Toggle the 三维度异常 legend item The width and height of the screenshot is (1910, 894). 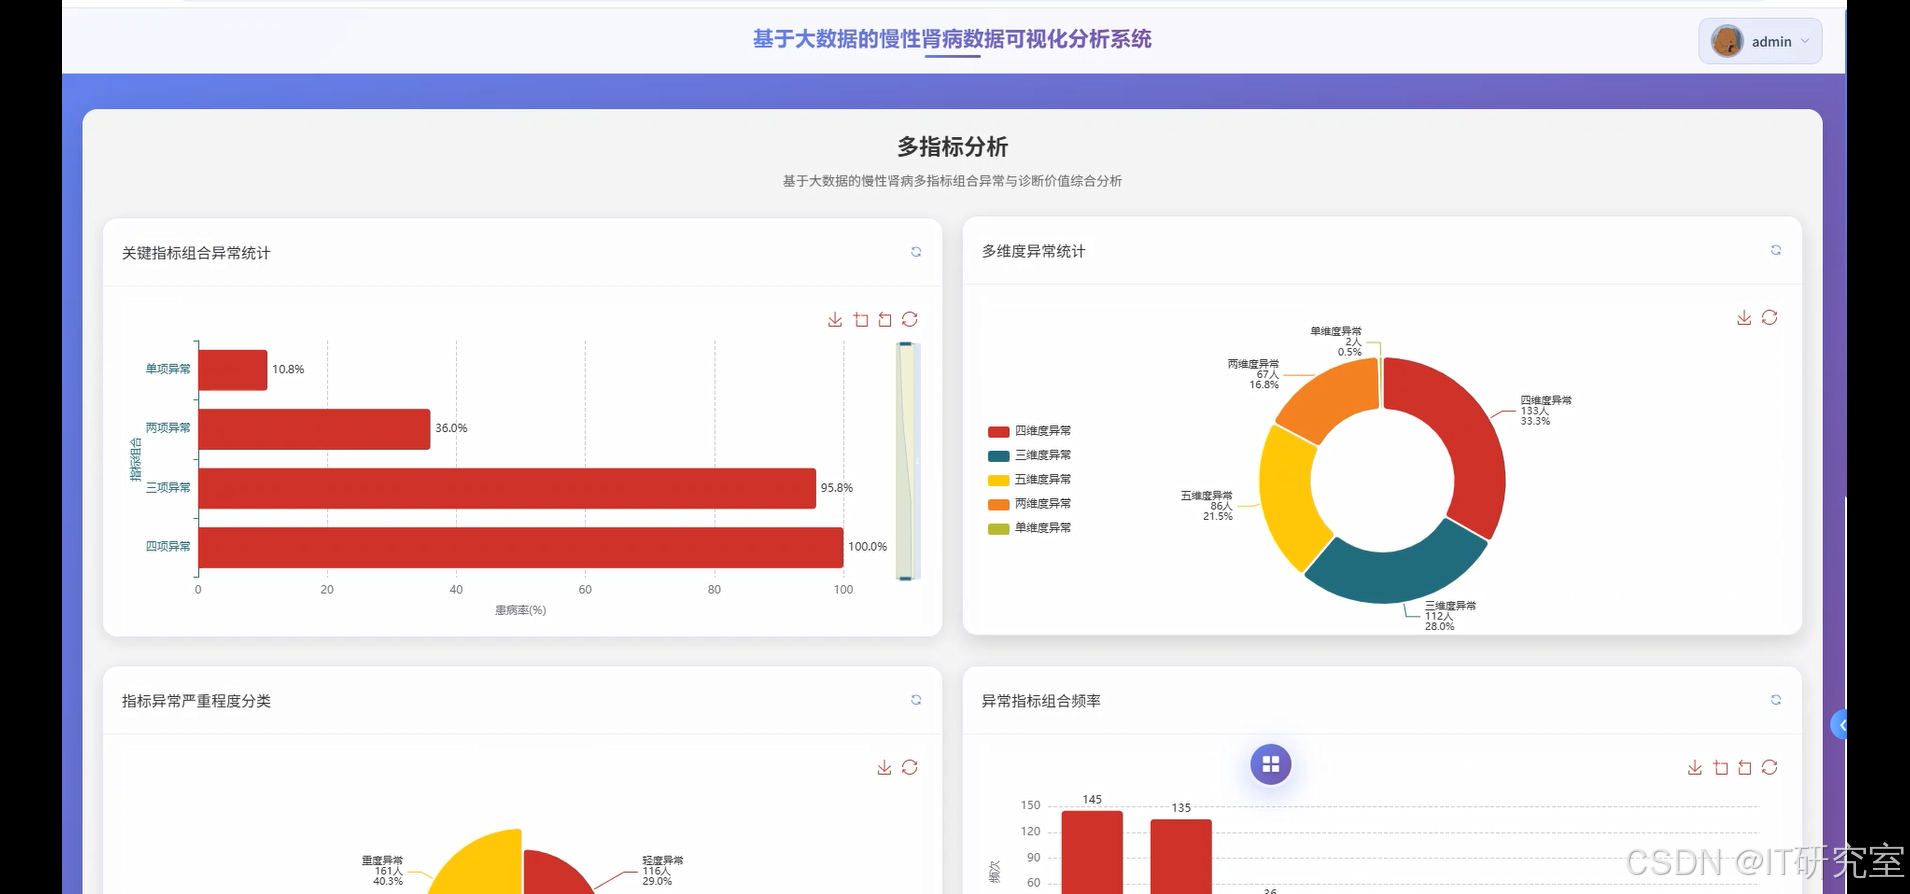tap(1029, 455)
